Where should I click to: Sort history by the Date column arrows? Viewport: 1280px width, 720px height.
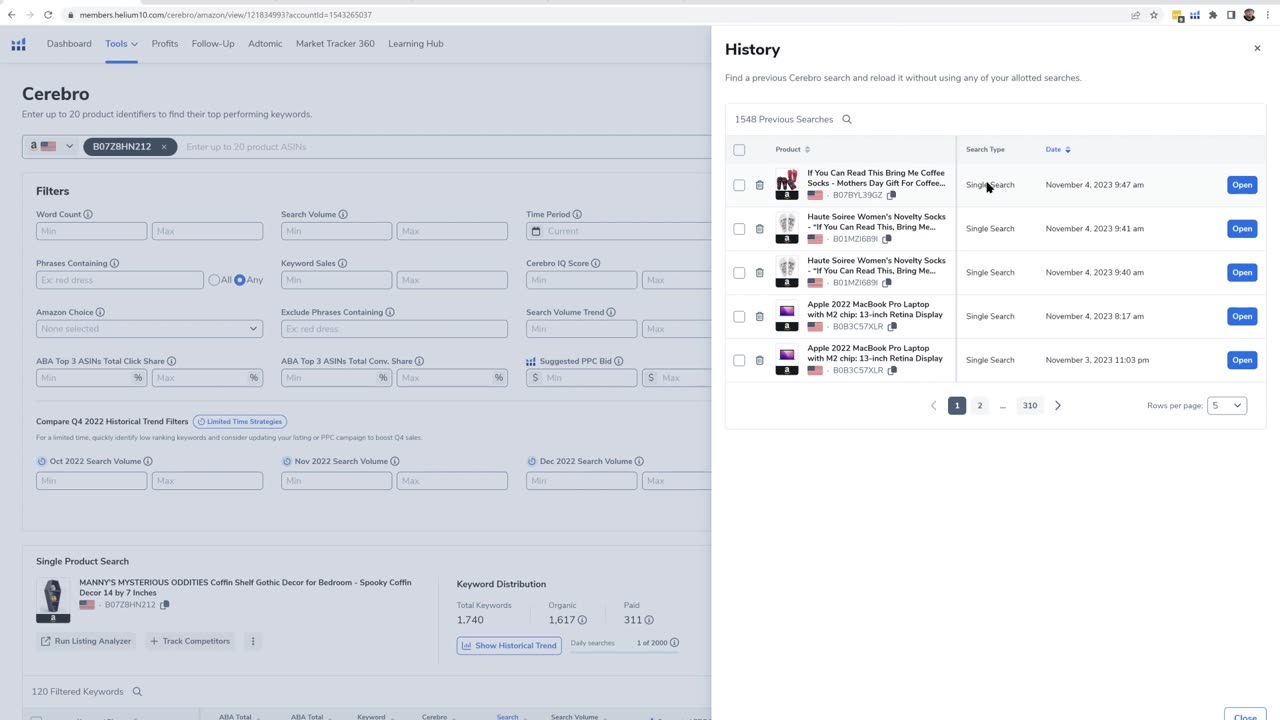point(1068,149)
